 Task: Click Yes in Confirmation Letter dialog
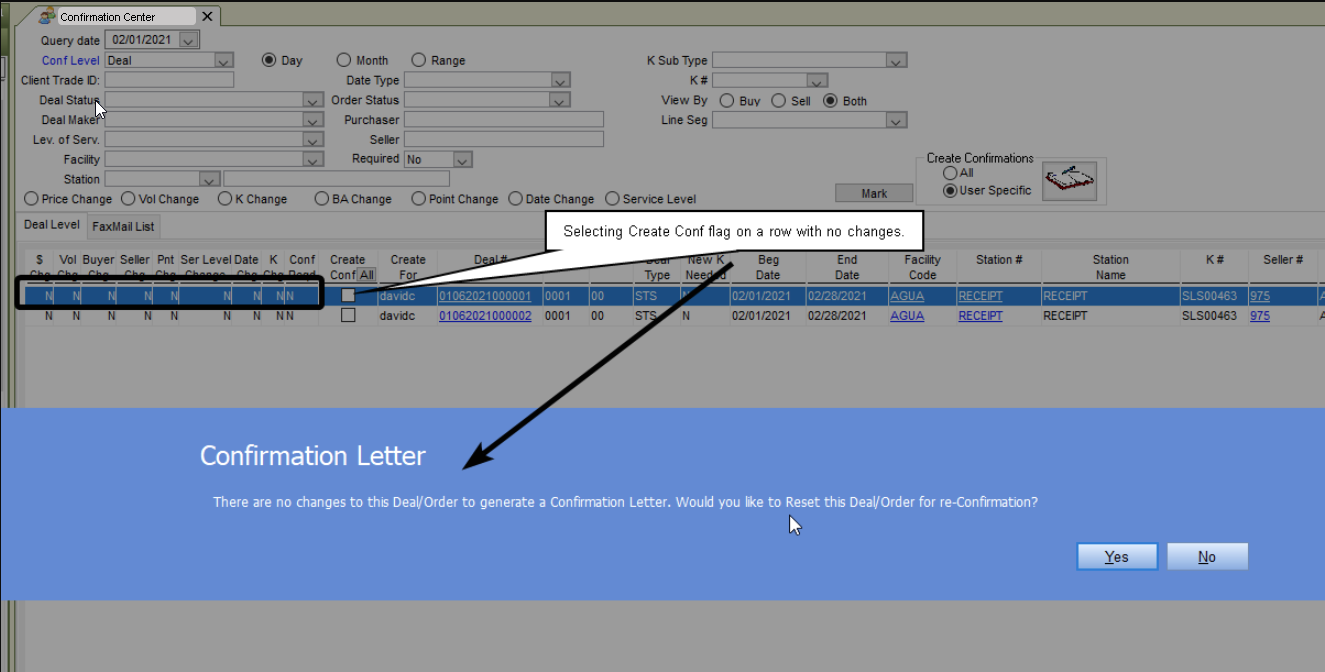pyautogui.click(x=1116, y=557)
